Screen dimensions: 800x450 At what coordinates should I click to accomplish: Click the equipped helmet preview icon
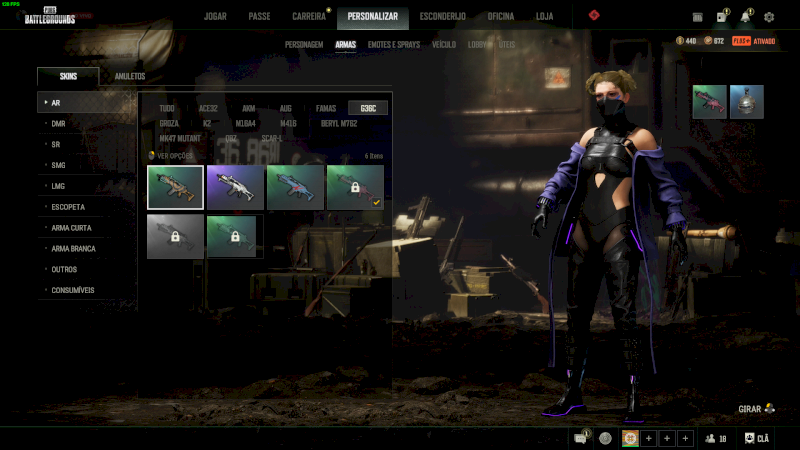tap(747, 102)
